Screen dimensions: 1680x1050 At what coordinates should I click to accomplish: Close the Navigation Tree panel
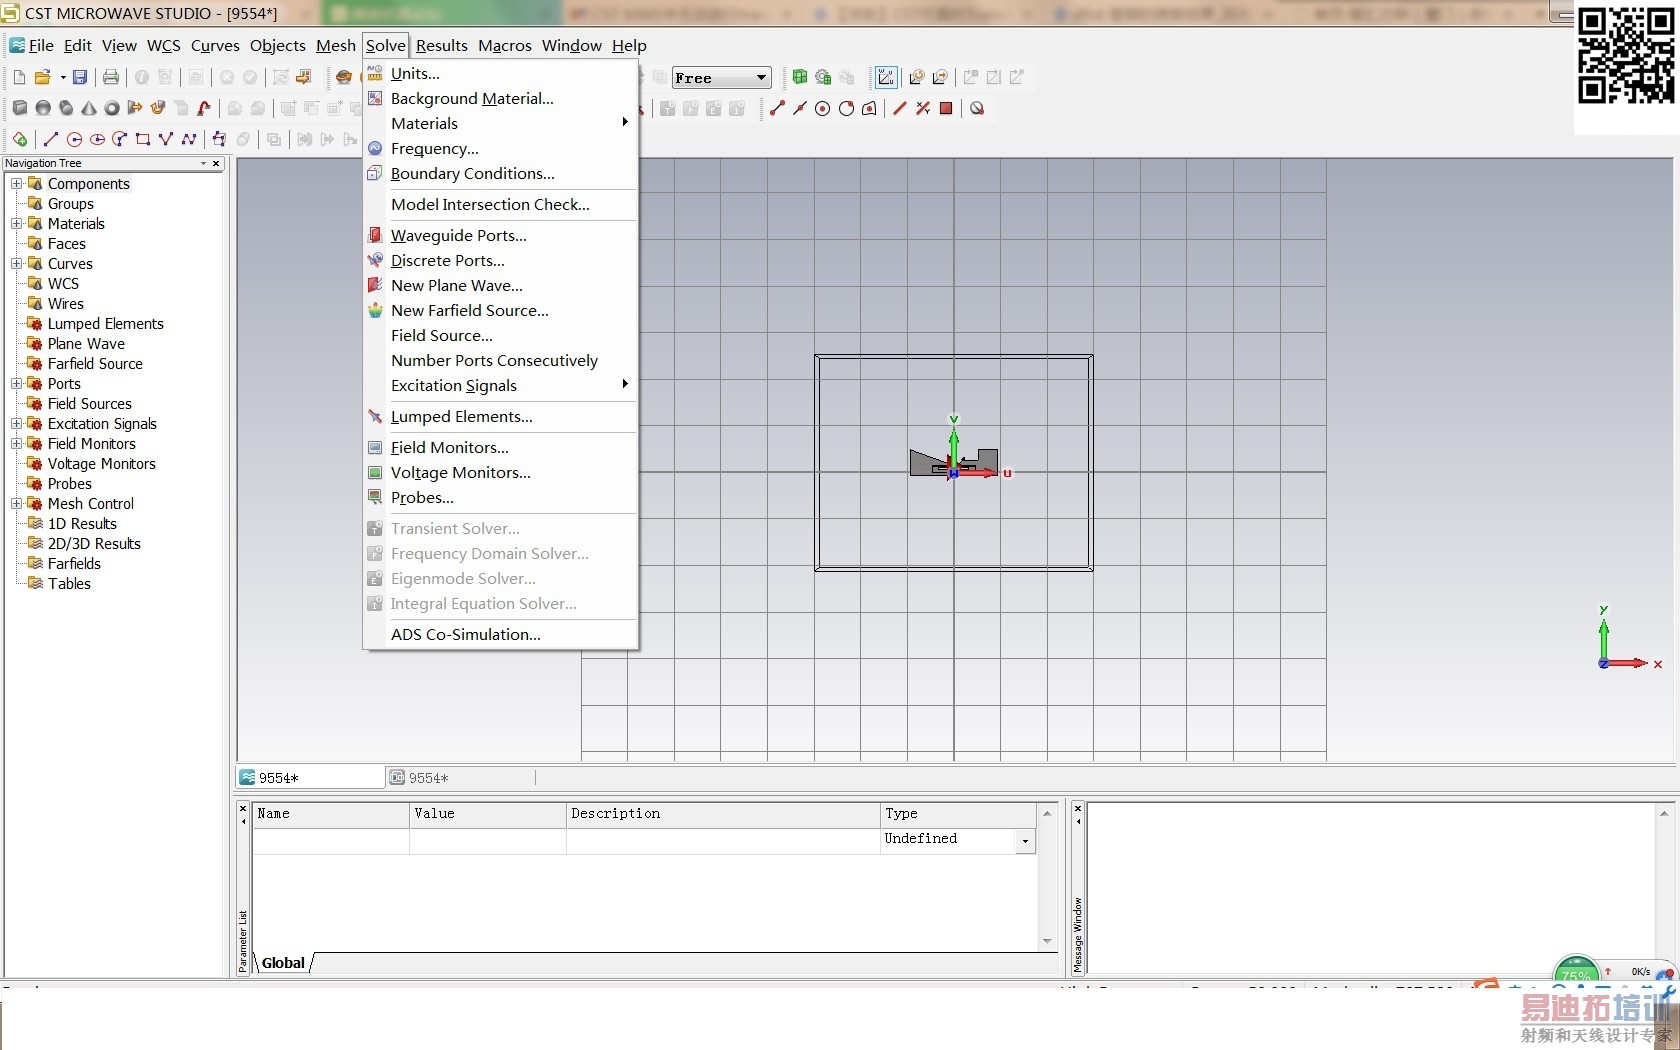(216, 163)
